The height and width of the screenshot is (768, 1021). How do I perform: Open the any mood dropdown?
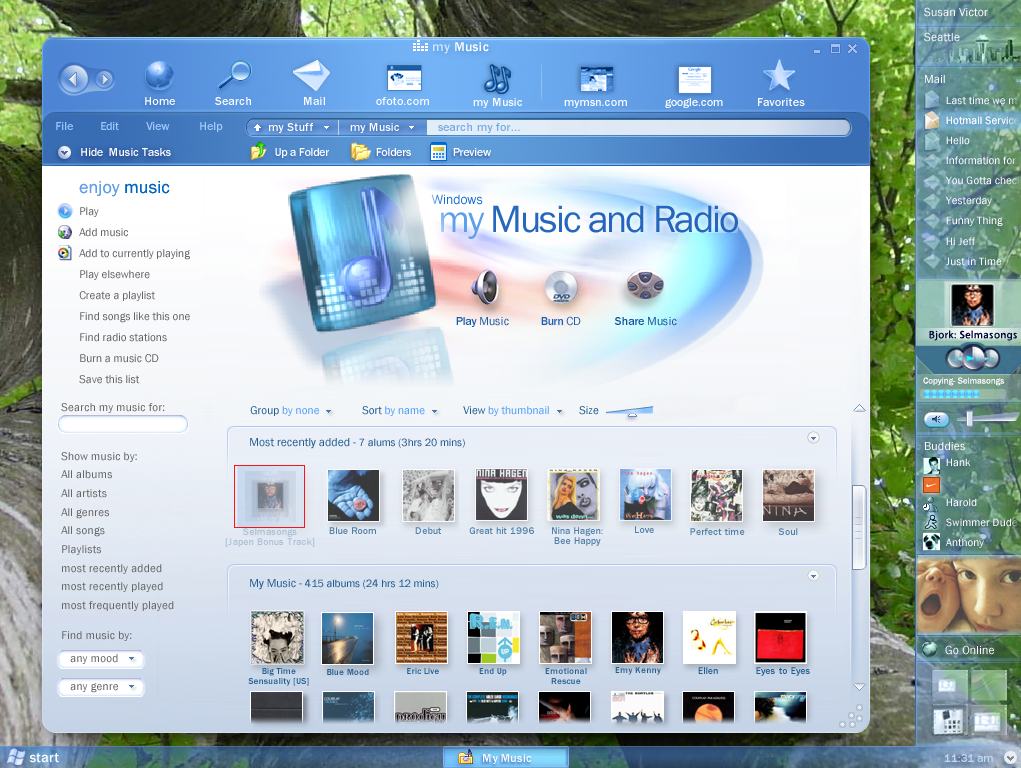click(x=101, y=659)
